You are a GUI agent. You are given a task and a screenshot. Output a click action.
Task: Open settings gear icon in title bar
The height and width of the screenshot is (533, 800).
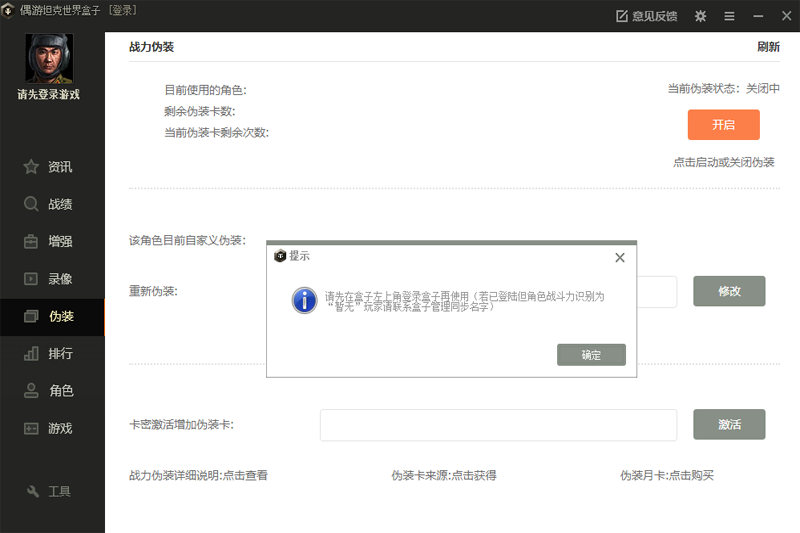tap(700, 16)
